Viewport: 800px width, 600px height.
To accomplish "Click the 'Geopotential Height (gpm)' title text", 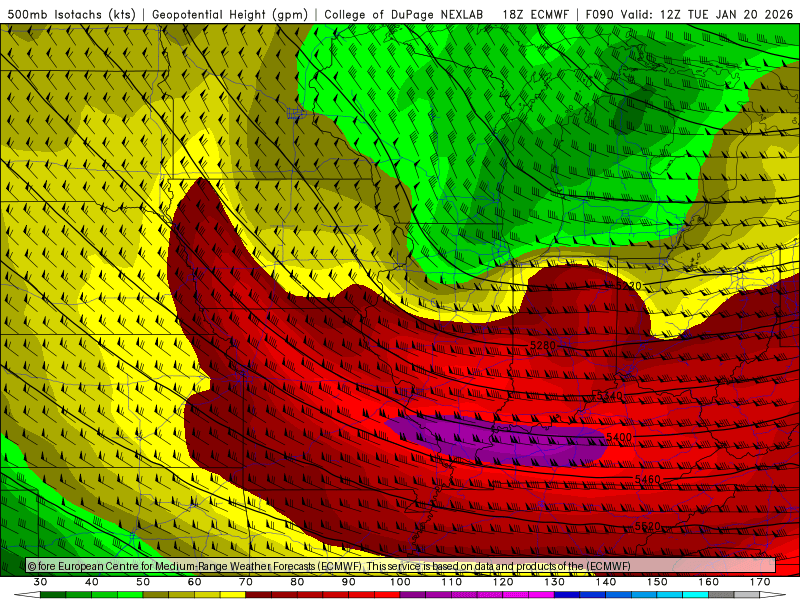I will pyautogui.click(x=230, y=14).
